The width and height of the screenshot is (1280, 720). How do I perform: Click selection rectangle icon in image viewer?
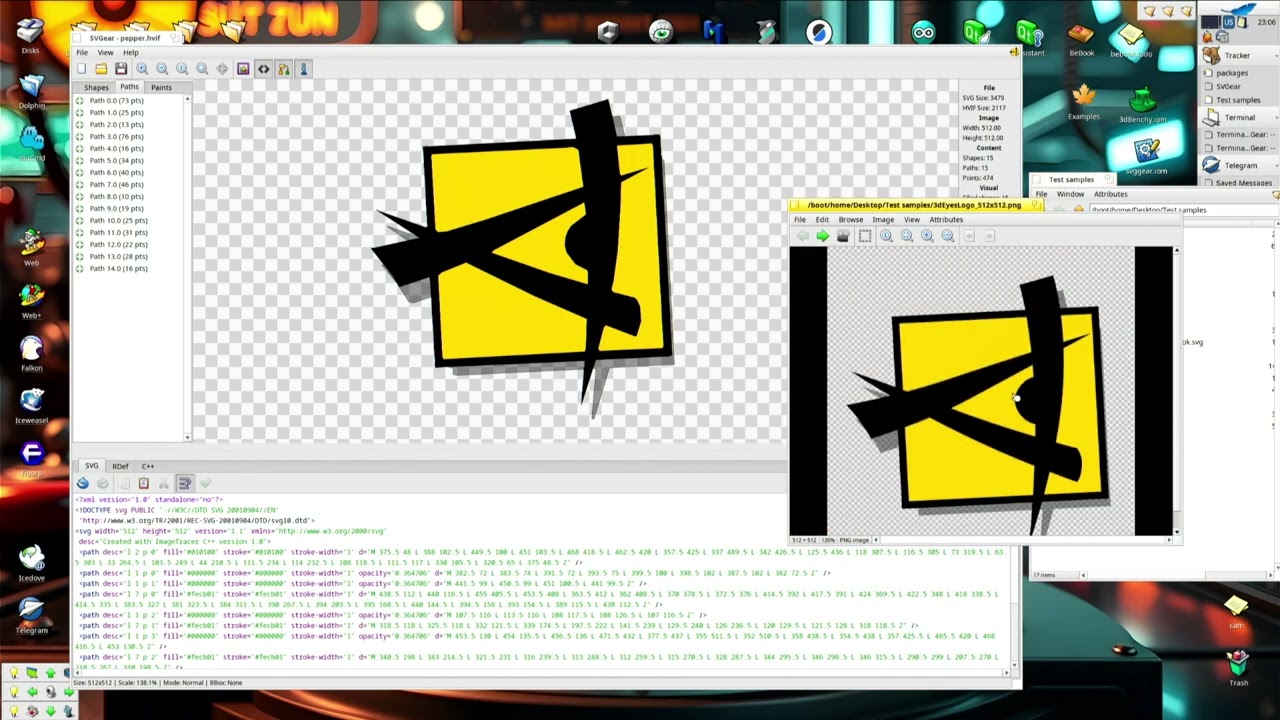pyautogui.click(x=865, y=236)
